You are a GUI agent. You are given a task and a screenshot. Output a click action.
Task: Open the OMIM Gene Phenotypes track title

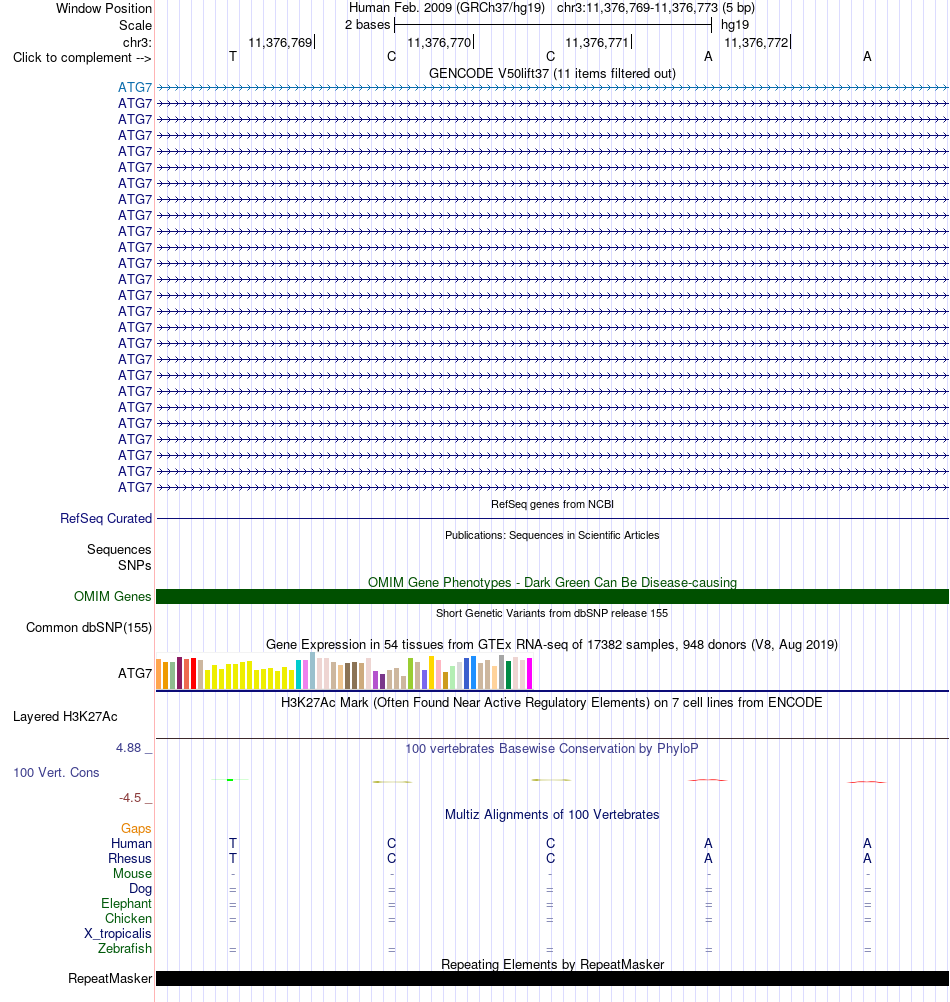pyautogui.click(x=552, y=582)
